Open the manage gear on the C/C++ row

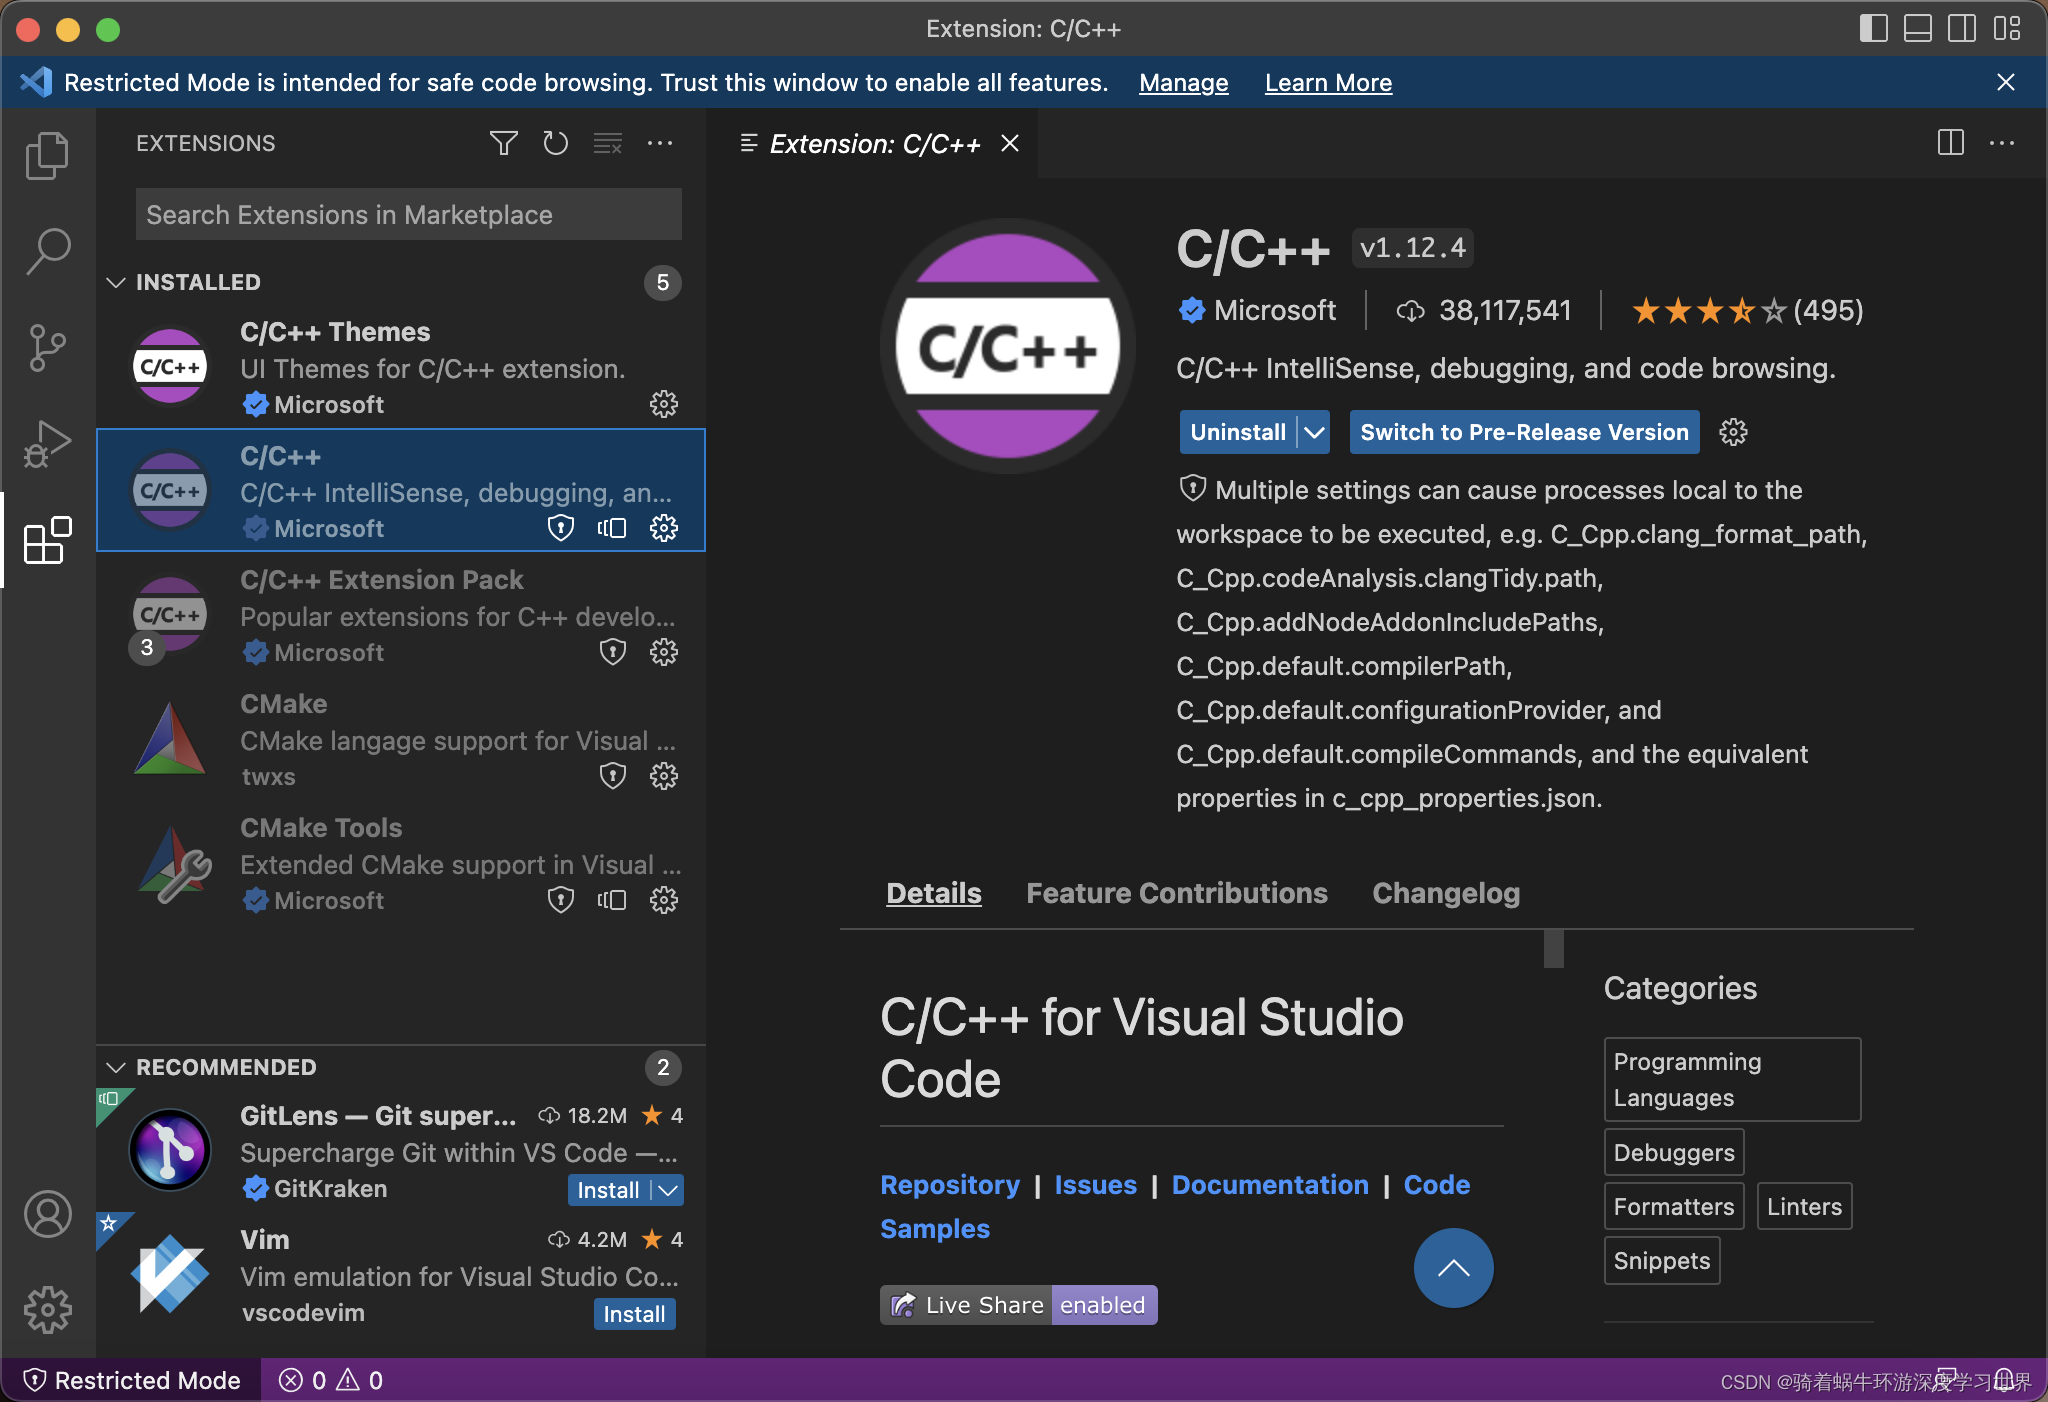pos(663,528)
